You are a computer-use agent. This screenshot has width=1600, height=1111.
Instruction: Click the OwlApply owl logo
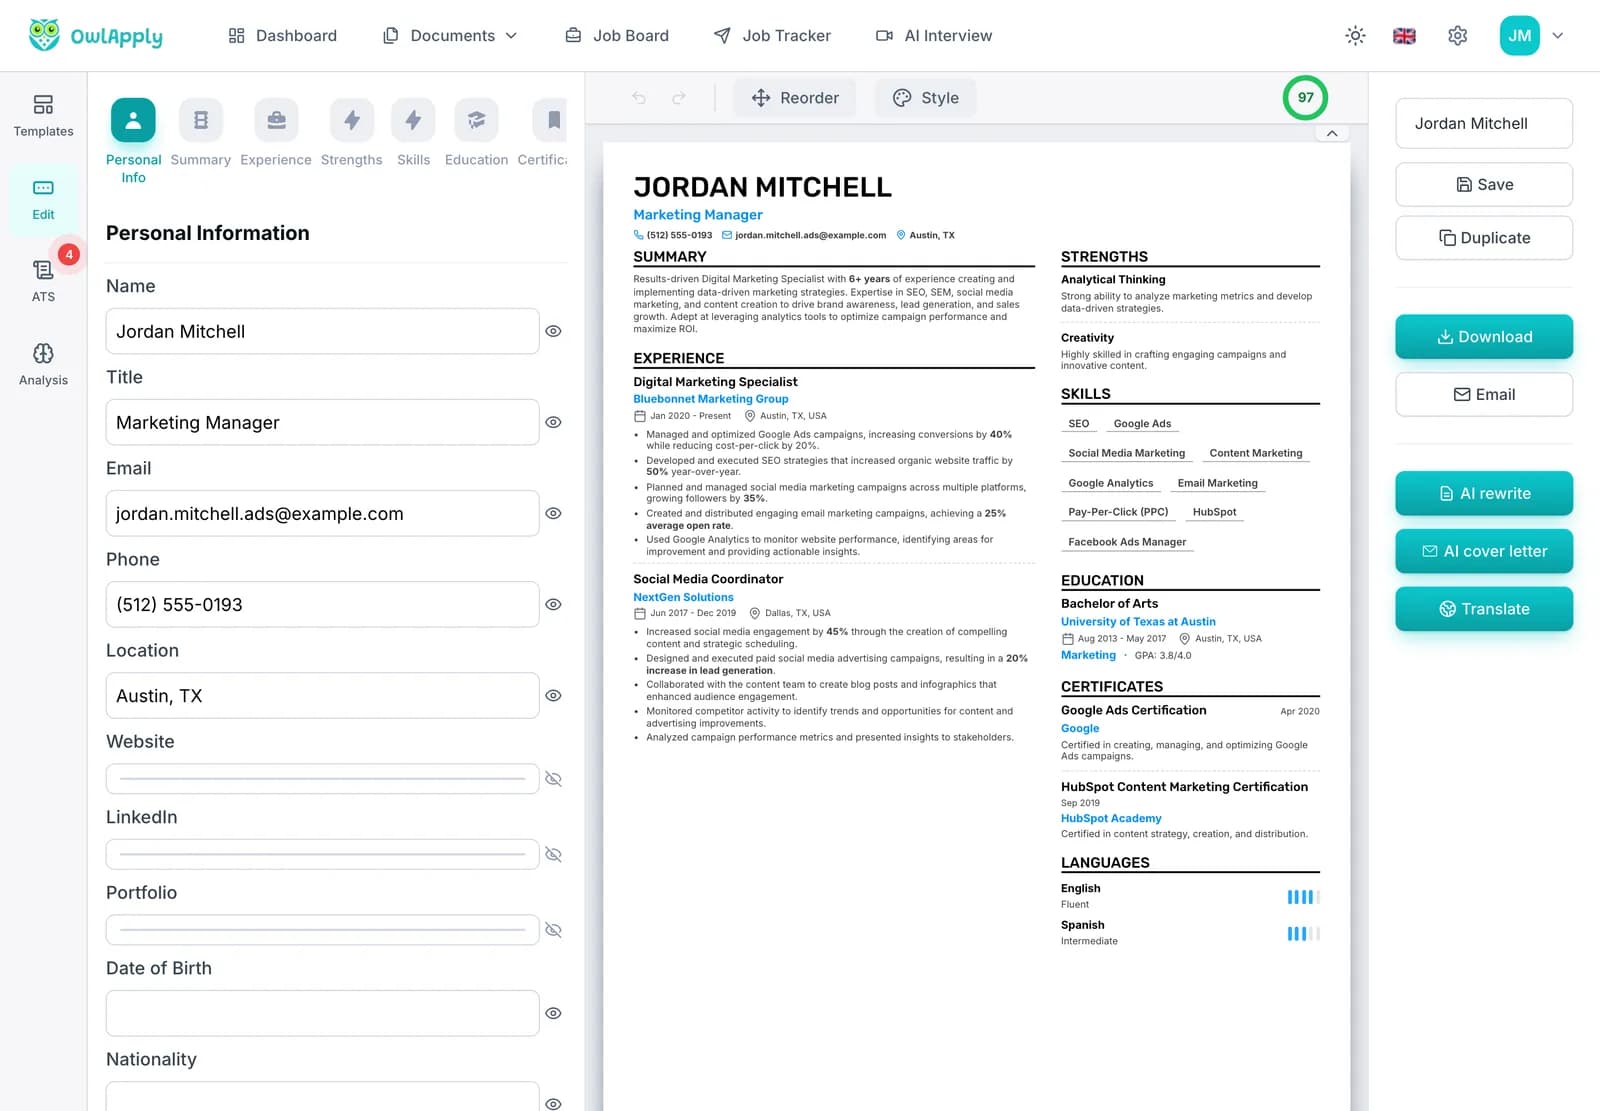tap(44, 35)
